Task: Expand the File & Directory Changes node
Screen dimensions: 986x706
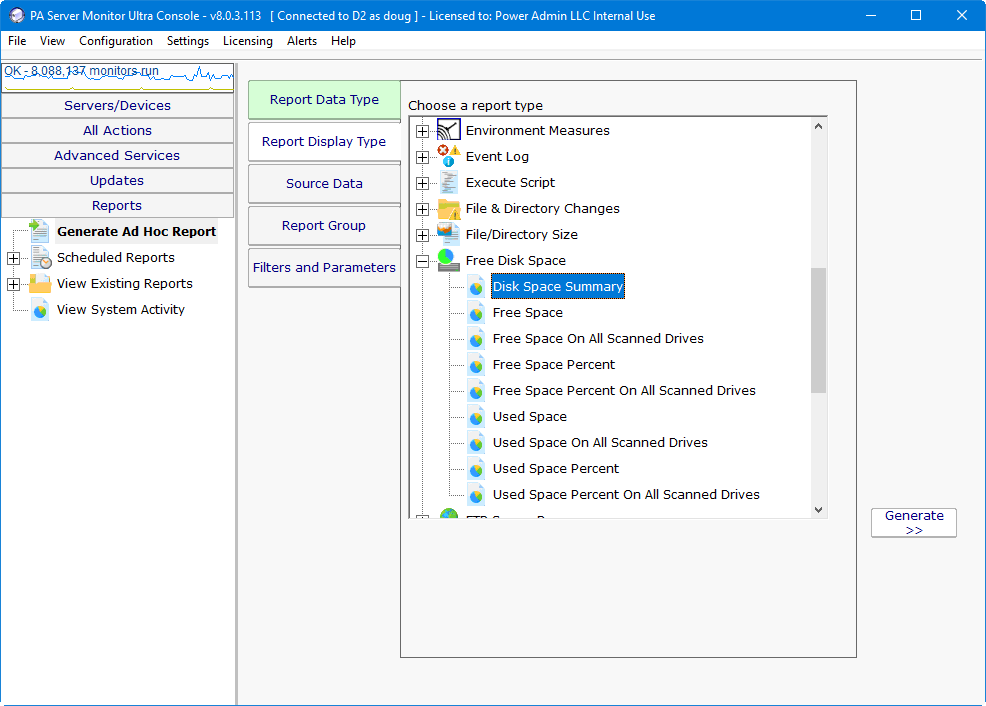Action: point(423,209)
